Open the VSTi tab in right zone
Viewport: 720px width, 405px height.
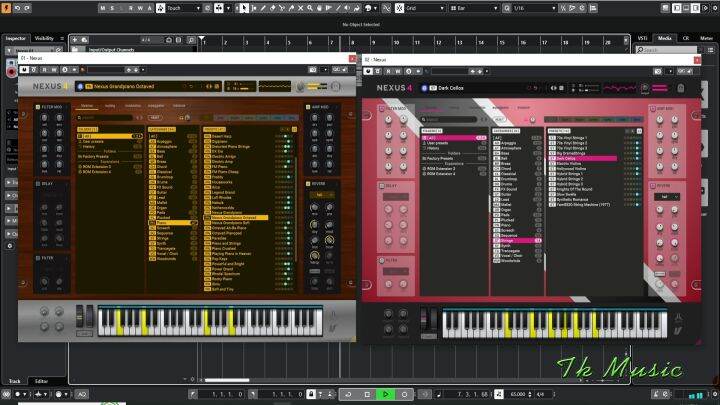643,38
